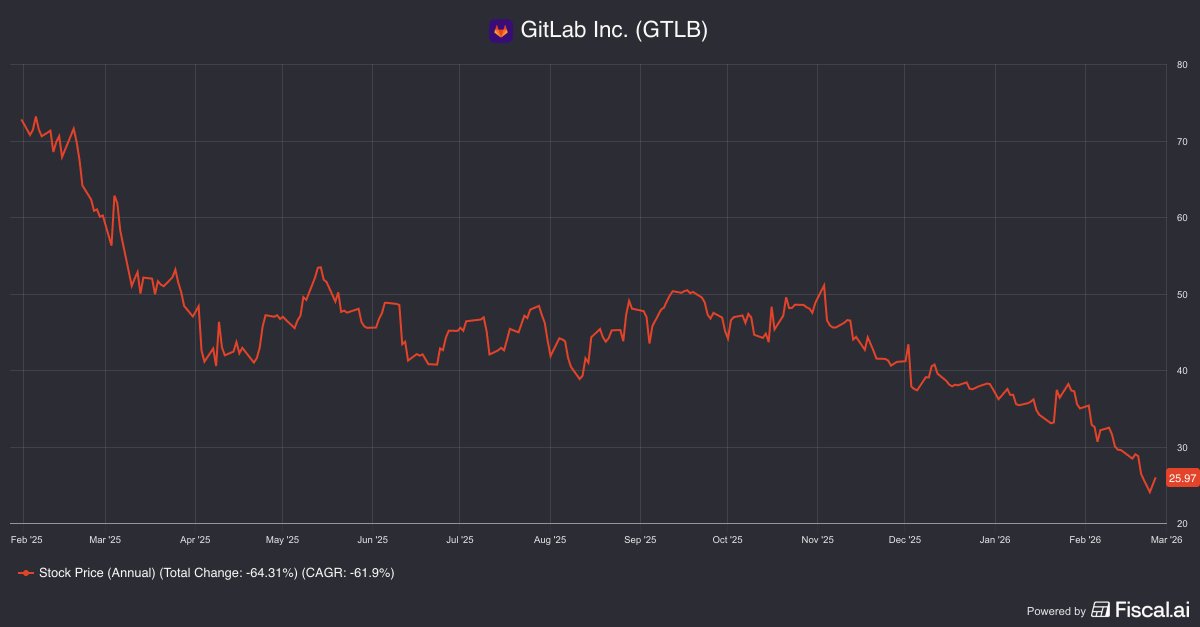Click the 40 y-axis label
Screen dimensions: 1200x627
click(x=1182, y=371)
